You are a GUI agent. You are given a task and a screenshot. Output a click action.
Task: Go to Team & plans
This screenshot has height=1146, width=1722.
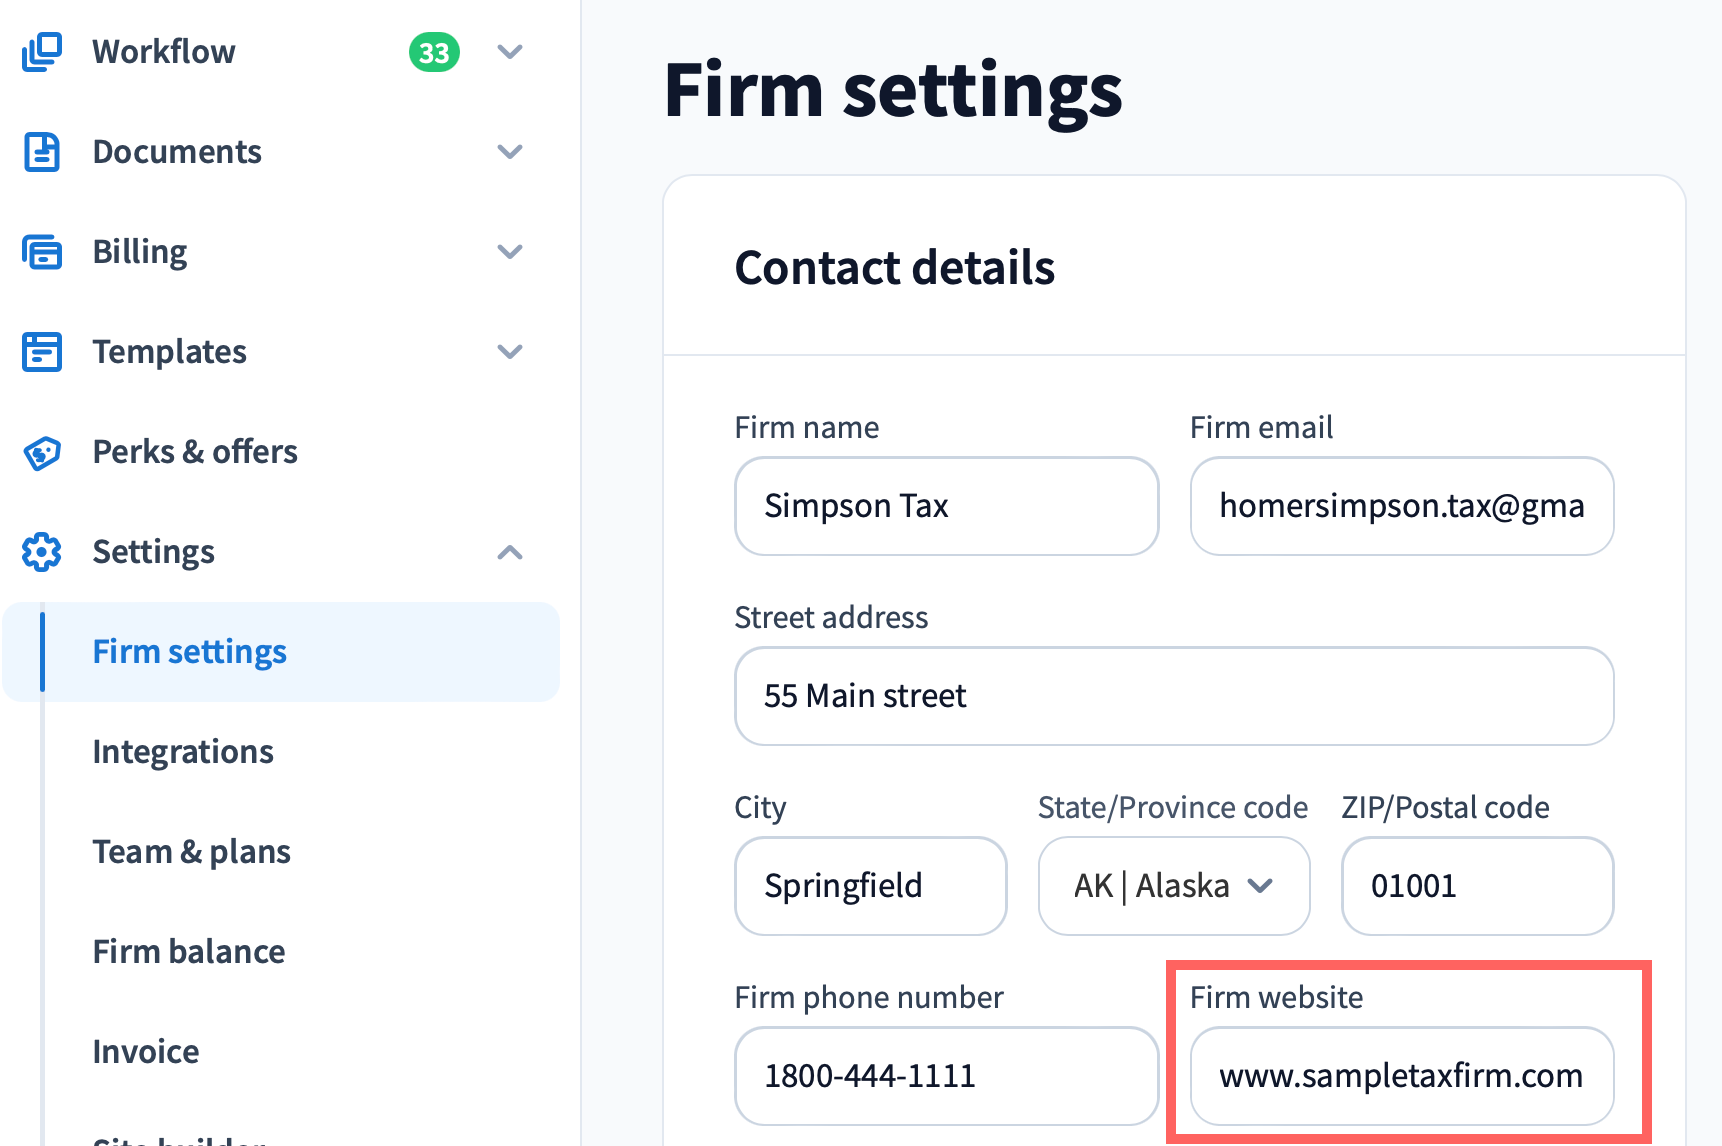pos(191,852)
